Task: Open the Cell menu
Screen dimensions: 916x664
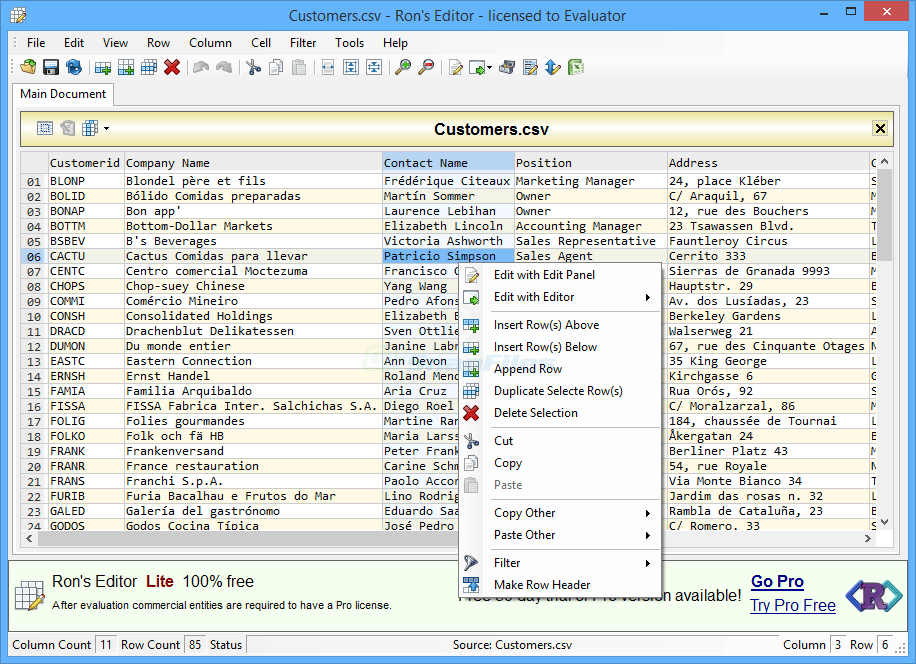Action: point(261,43)
